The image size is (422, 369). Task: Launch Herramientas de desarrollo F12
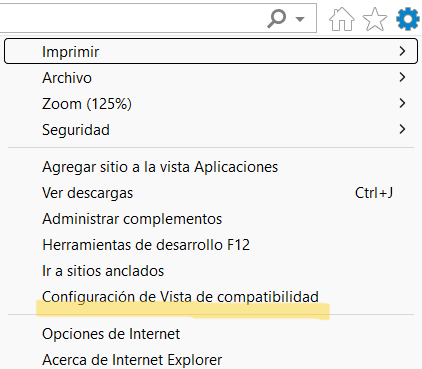[211, 245]
